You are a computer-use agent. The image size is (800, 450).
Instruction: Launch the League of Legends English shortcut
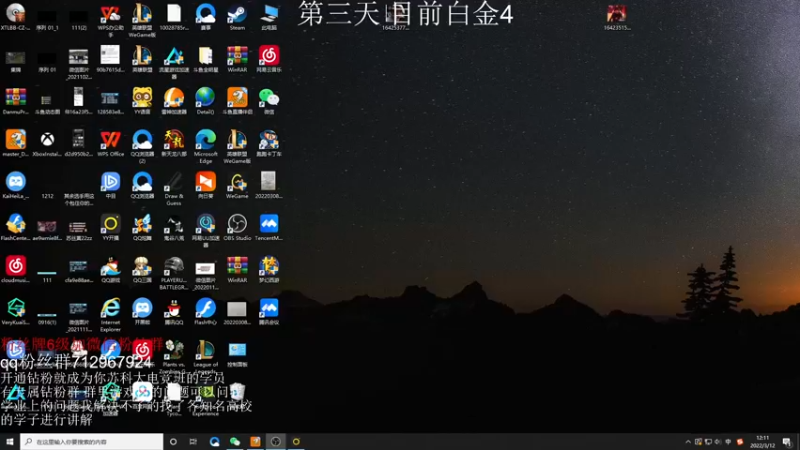click(x=206, y=354)
